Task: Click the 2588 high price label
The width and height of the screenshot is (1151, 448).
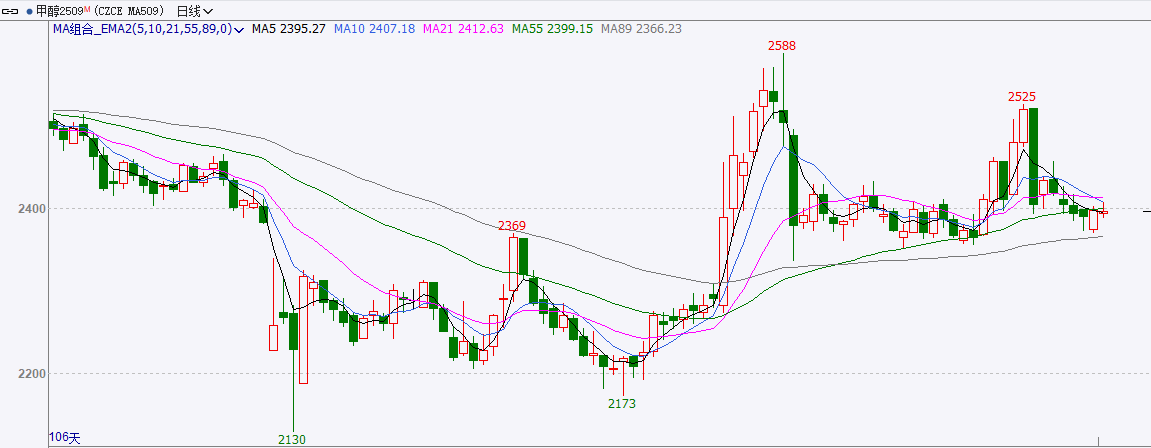Action: click(782, 46)
